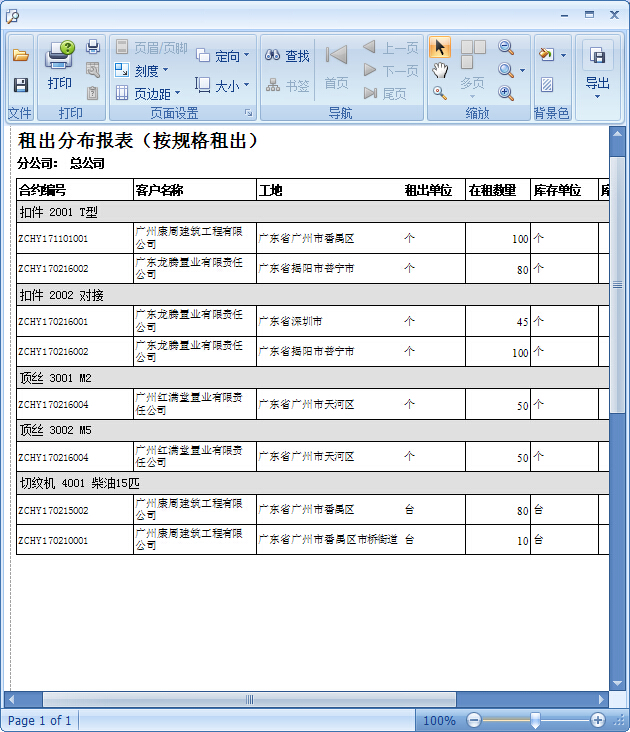Image resolution: width=630 pixels, height=732 pixels.
Task: Open the 大小 paper size dropdown
Action: tap(223, 85)
